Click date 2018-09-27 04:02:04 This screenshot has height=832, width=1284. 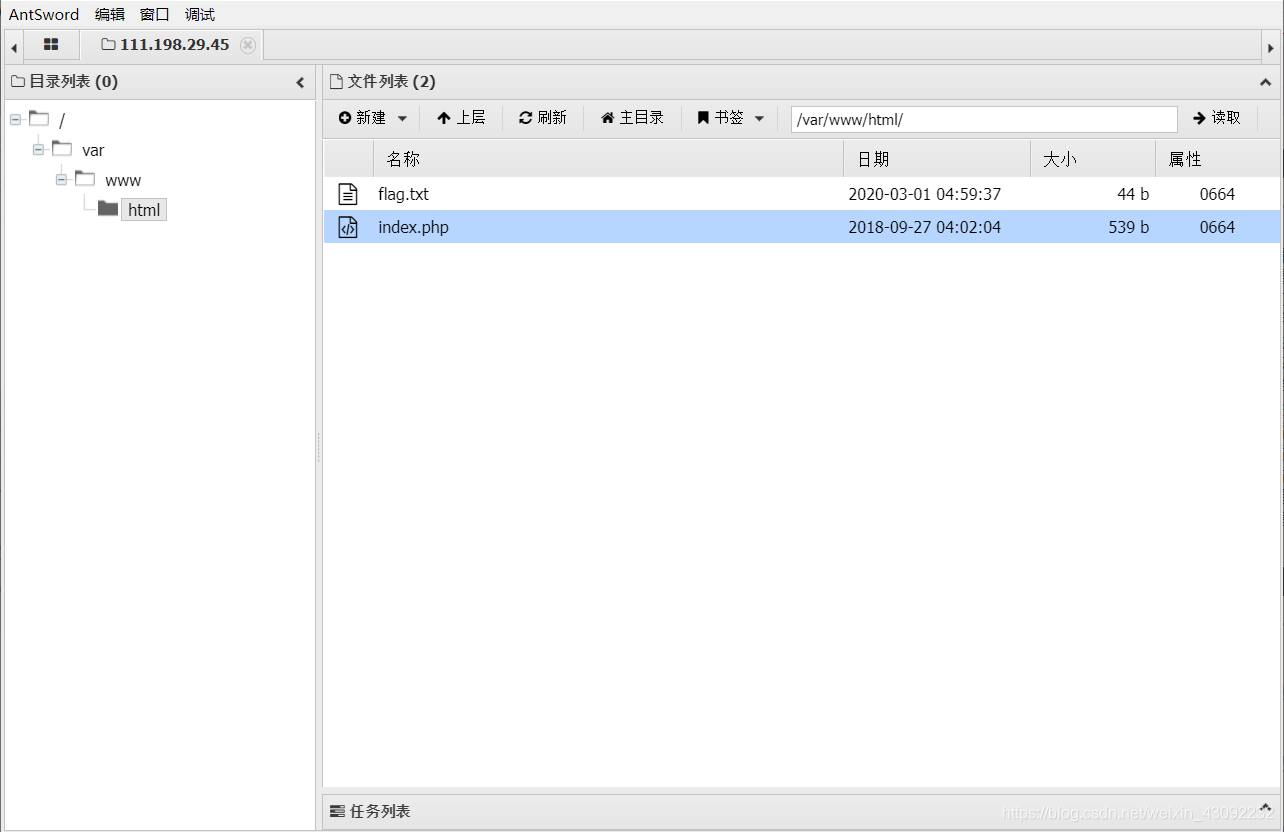[925, 227]
